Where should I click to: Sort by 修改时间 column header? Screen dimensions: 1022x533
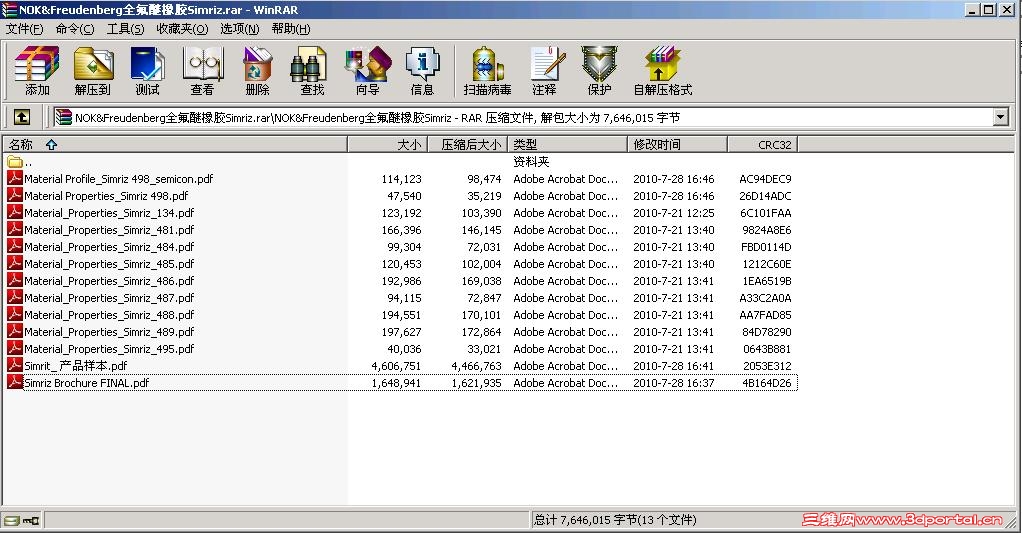(x=677, y=145)
